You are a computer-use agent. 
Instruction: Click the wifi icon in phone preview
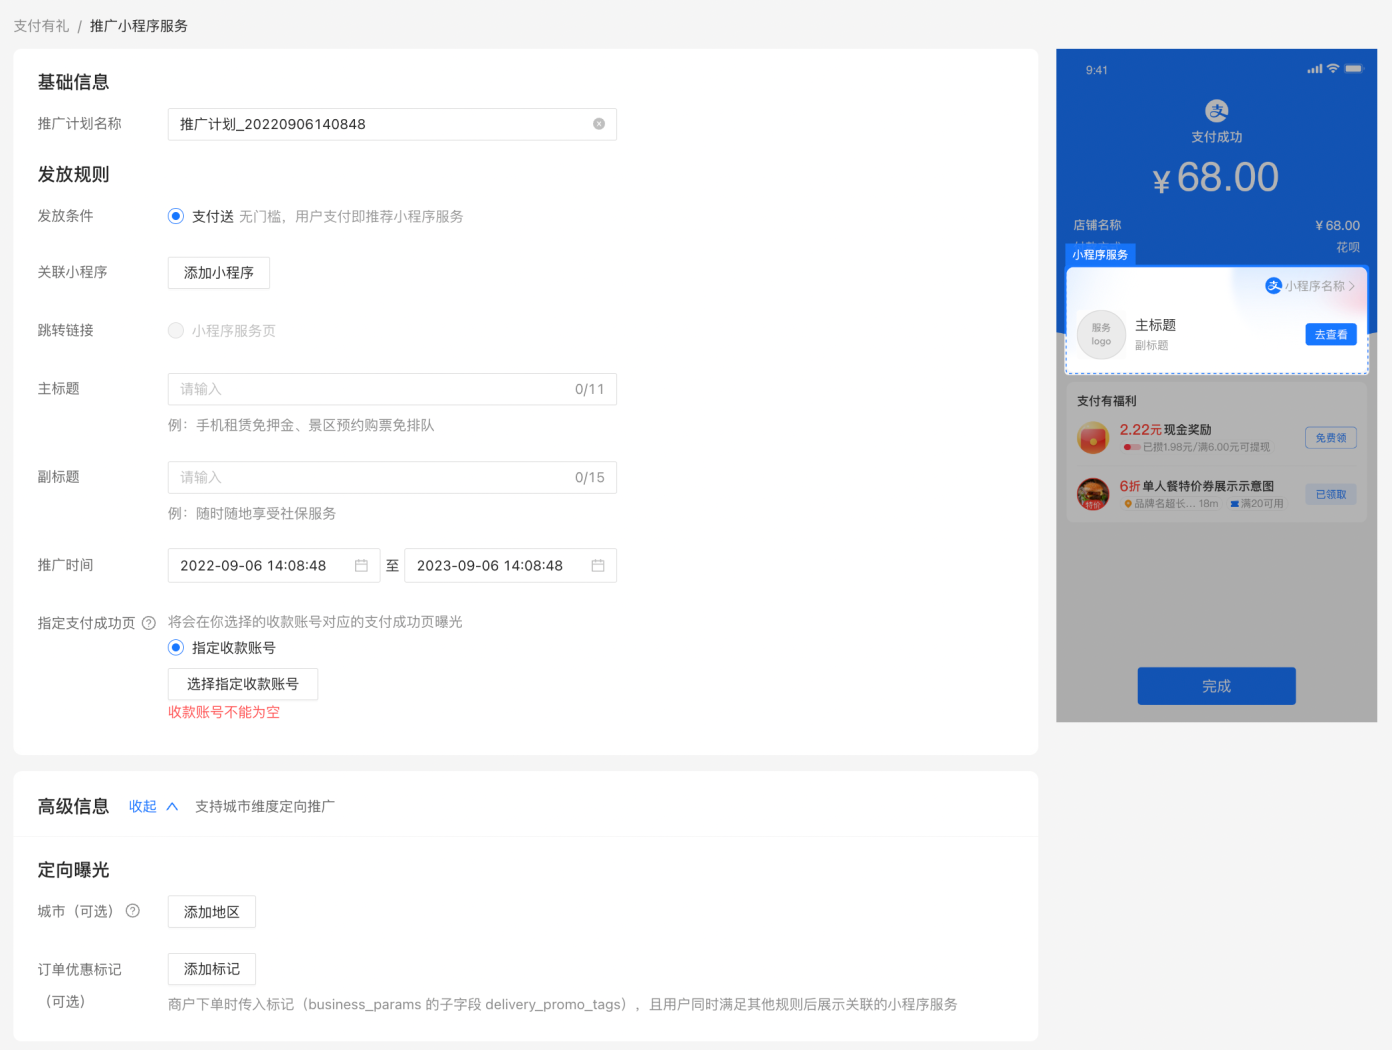click(1333, 69)
